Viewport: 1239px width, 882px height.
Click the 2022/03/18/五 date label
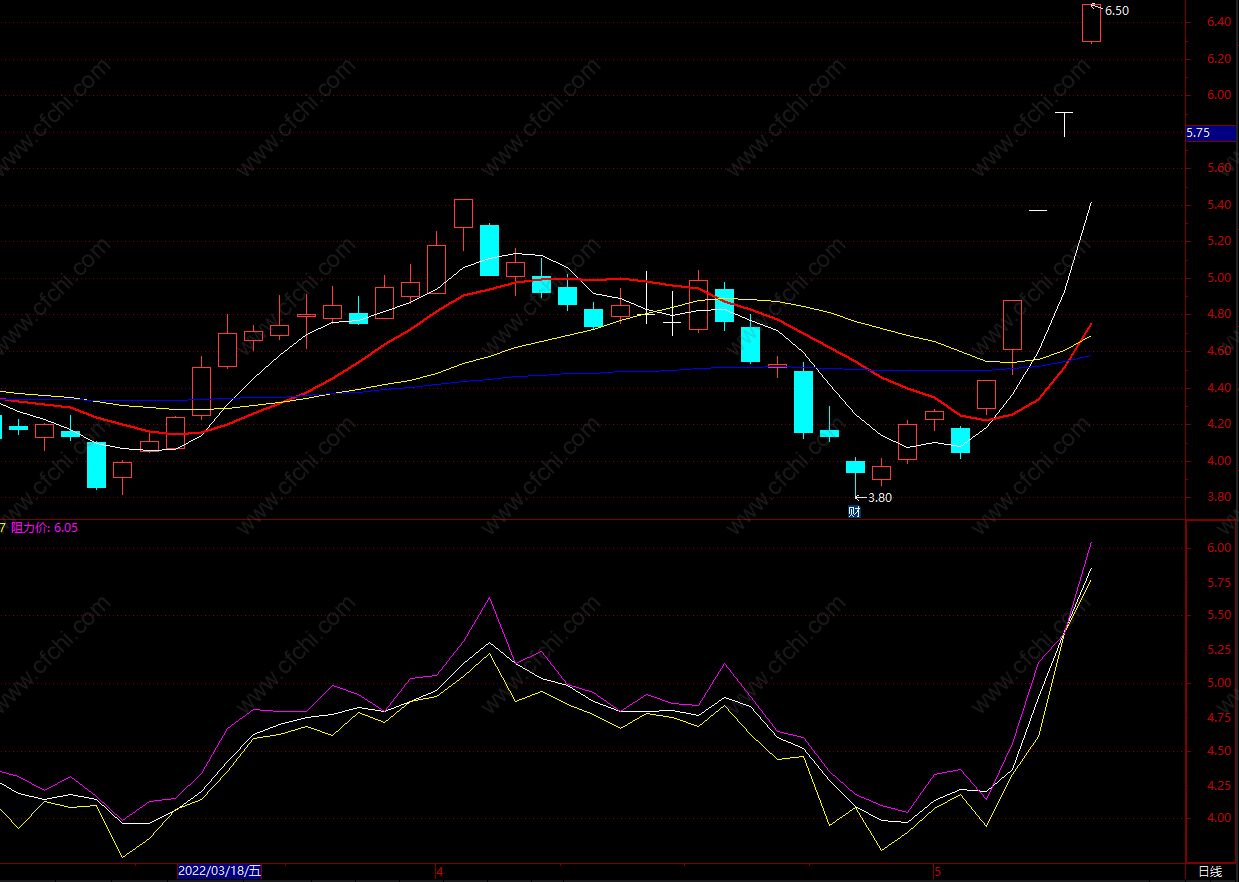(x=219, y=871)
